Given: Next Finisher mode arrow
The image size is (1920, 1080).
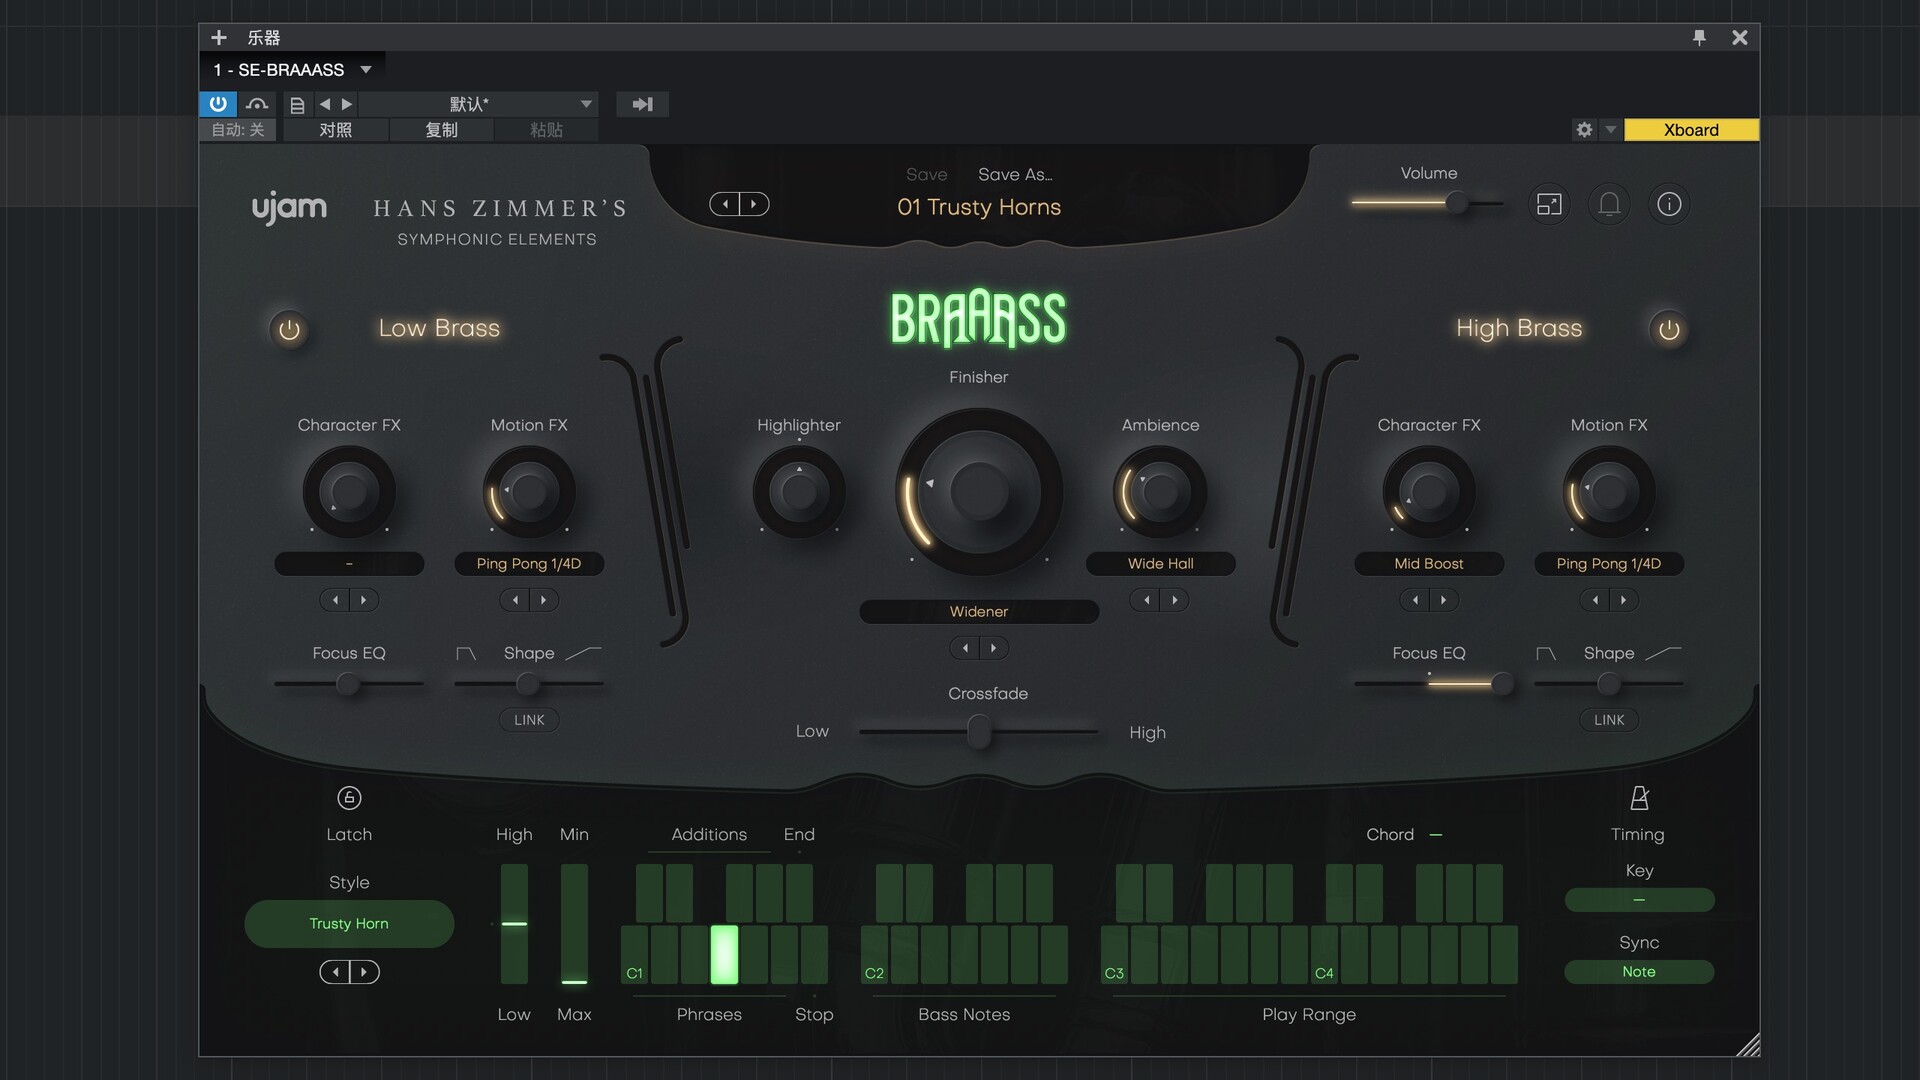Looking at the screenshot, I should click(994, 648).
